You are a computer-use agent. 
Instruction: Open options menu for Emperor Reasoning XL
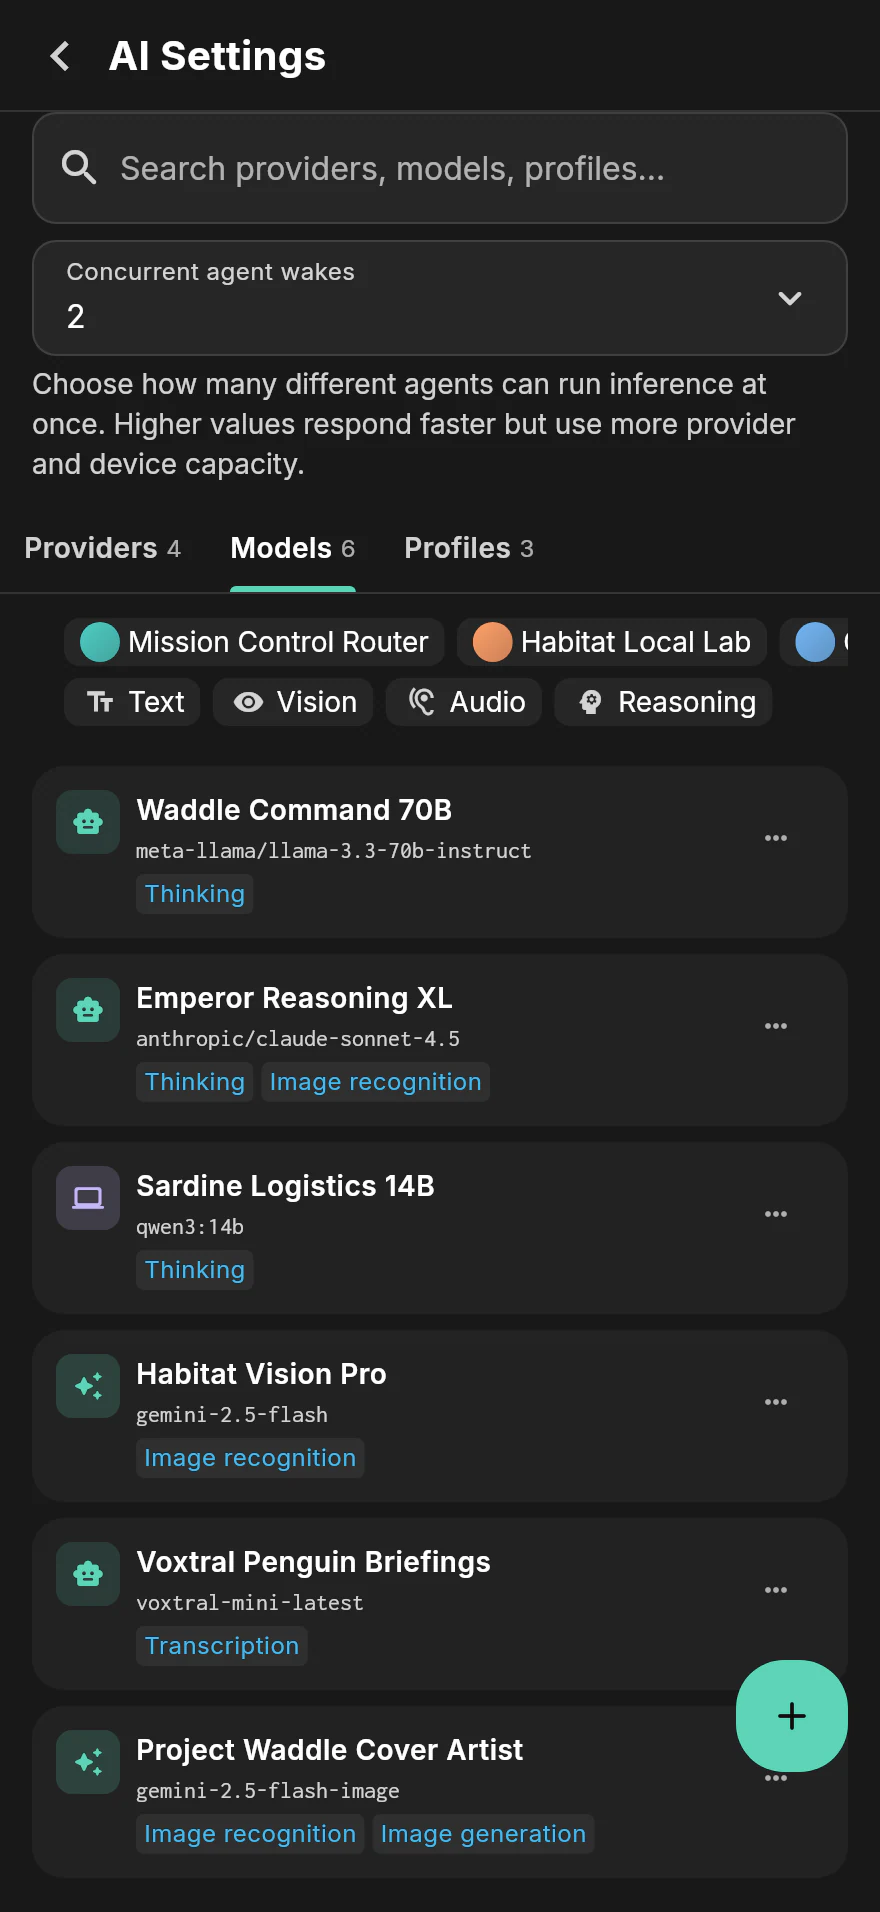pyautogui.click(x=776, y=1026)
